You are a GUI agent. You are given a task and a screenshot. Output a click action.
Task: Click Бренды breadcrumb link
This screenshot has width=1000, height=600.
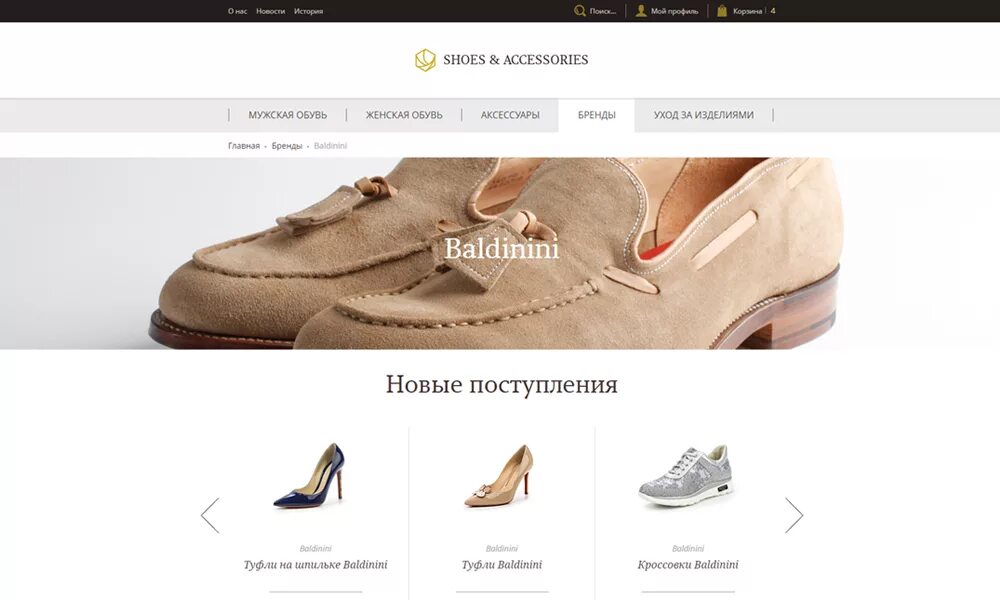[x=287, y=146]
